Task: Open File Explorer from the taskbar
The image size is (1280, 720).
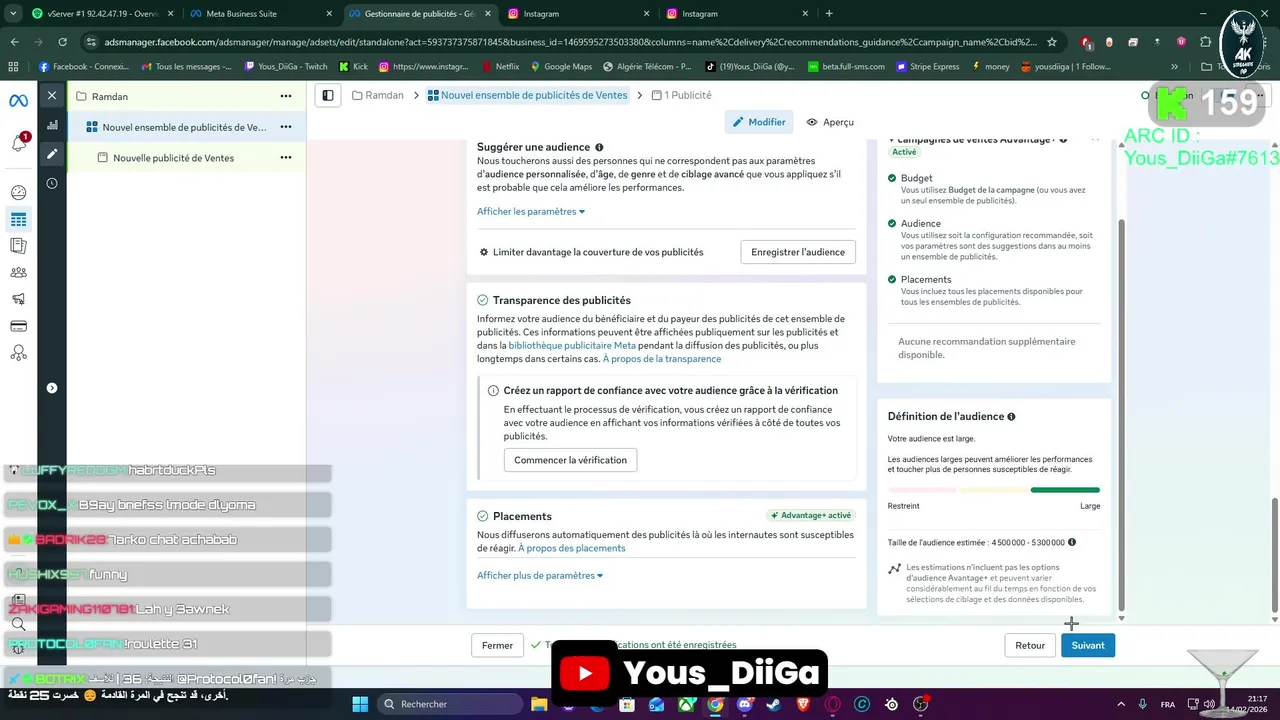Action: click(x=539, y=704)
